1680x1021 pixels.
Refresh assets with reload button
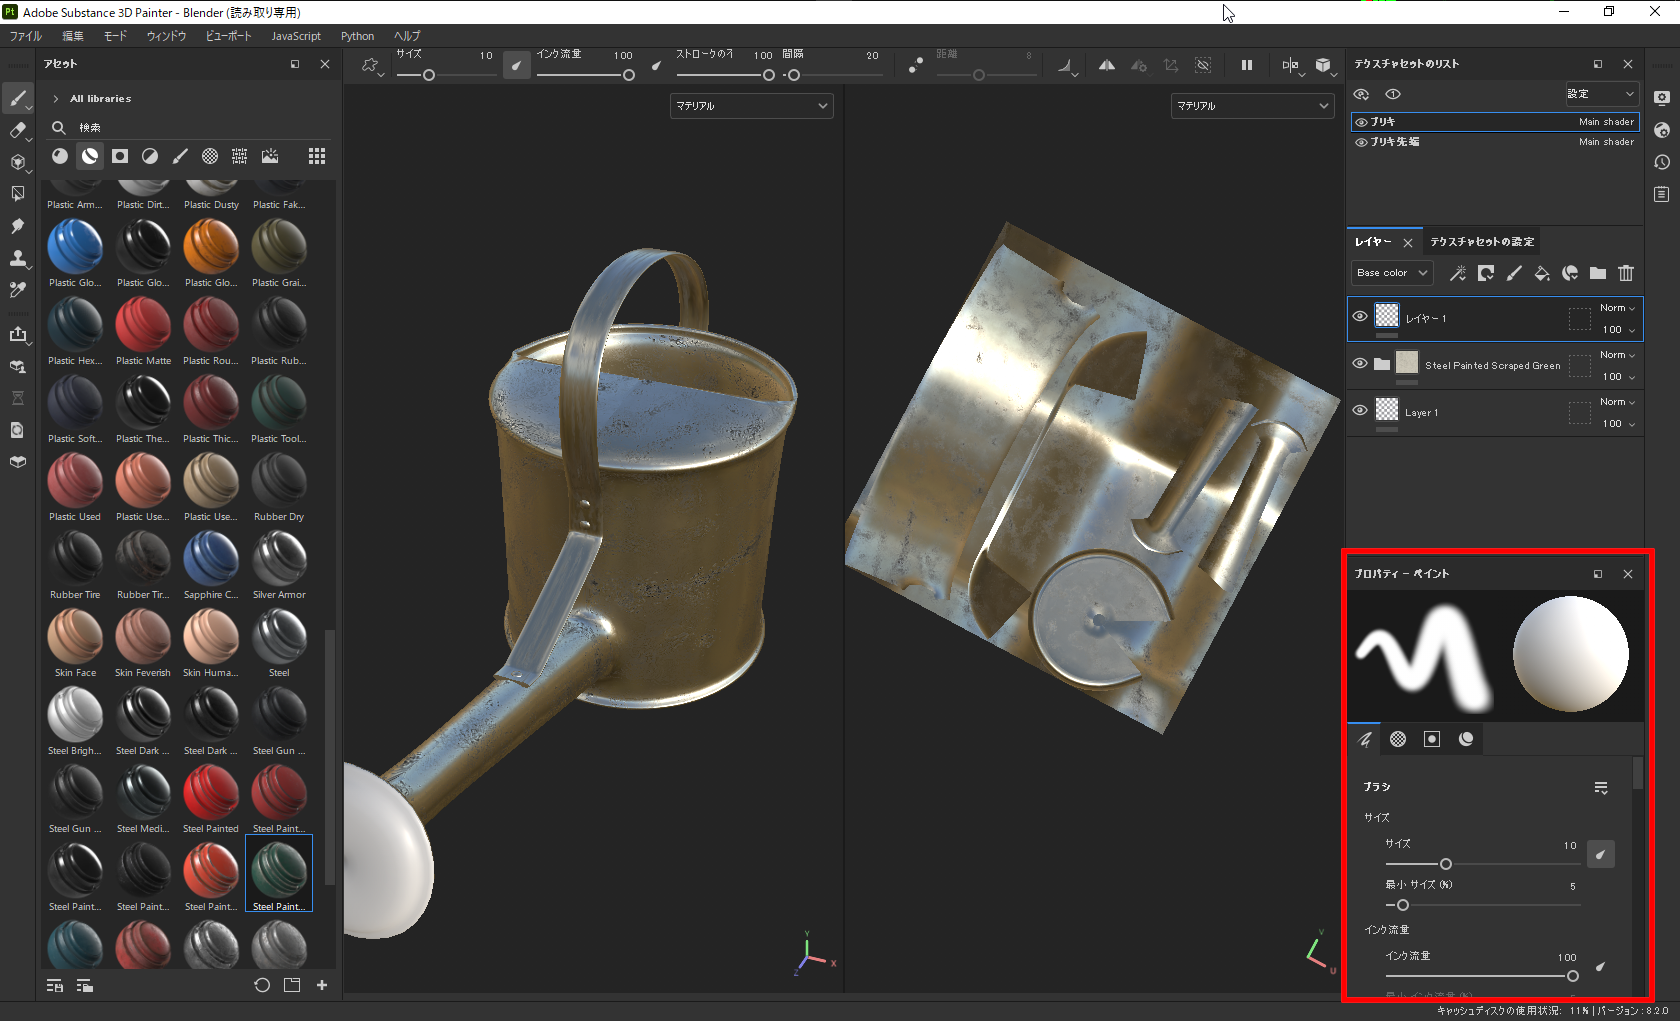point(262,985)
